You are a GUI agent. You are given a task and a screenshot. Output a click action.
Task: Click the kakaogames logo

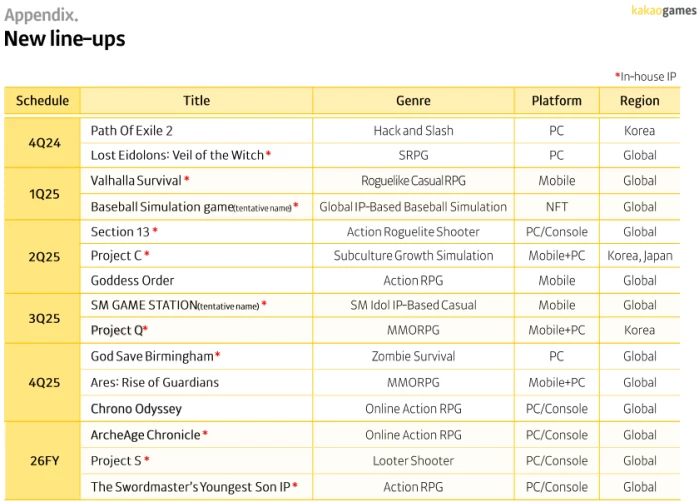tap(663, 11)
